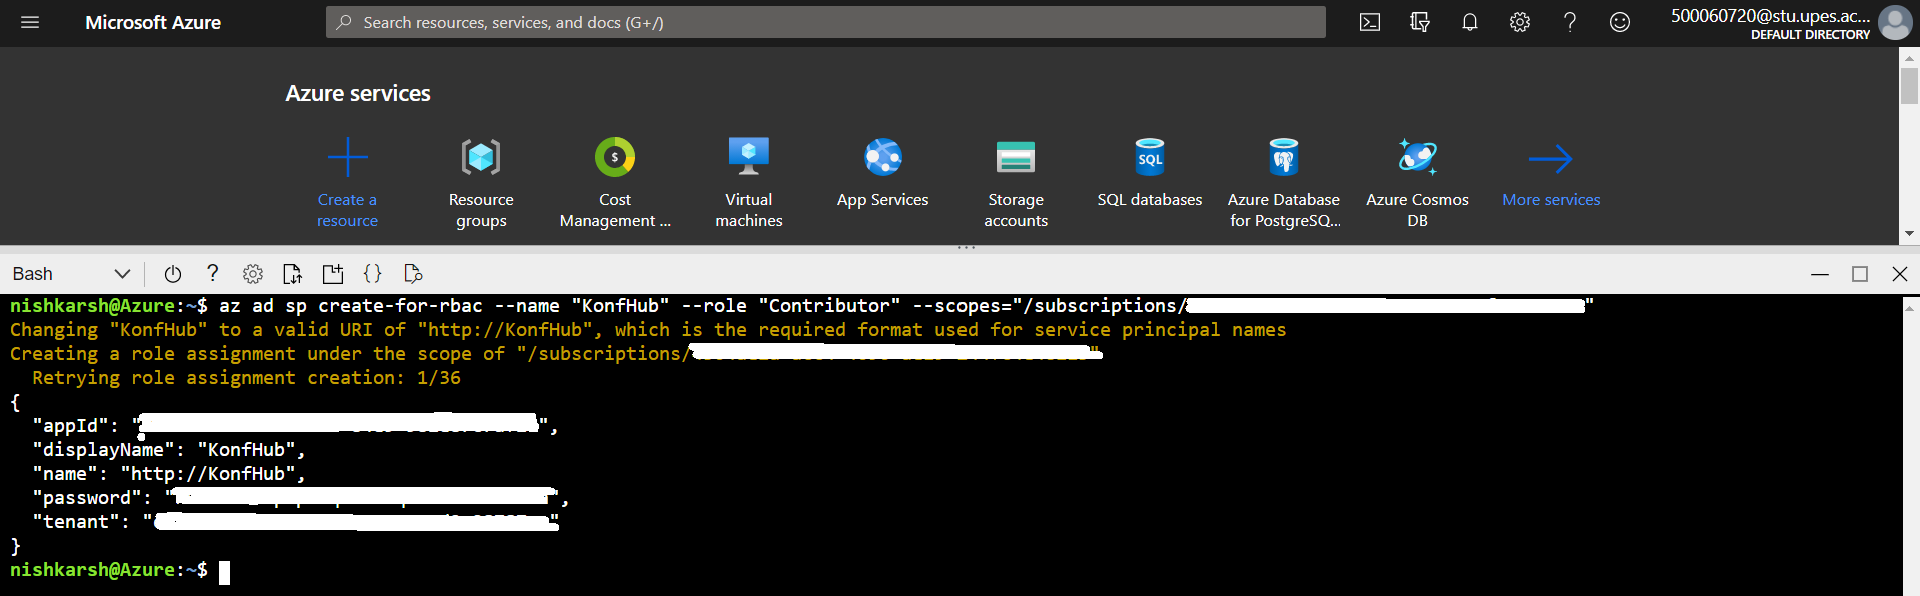The image size is (1920, 596).
Task: Minimize the Cloud Shell panel
Action: (1820, 274)
